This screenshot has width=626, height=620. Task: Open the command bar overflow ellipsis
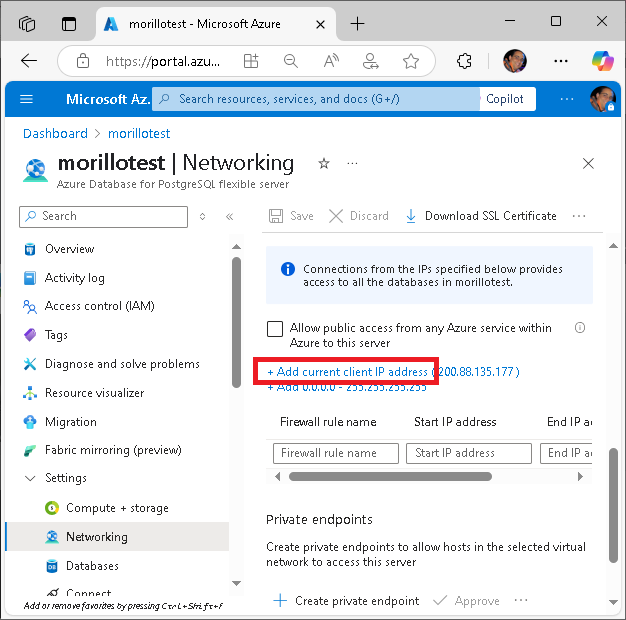(579, 216)
